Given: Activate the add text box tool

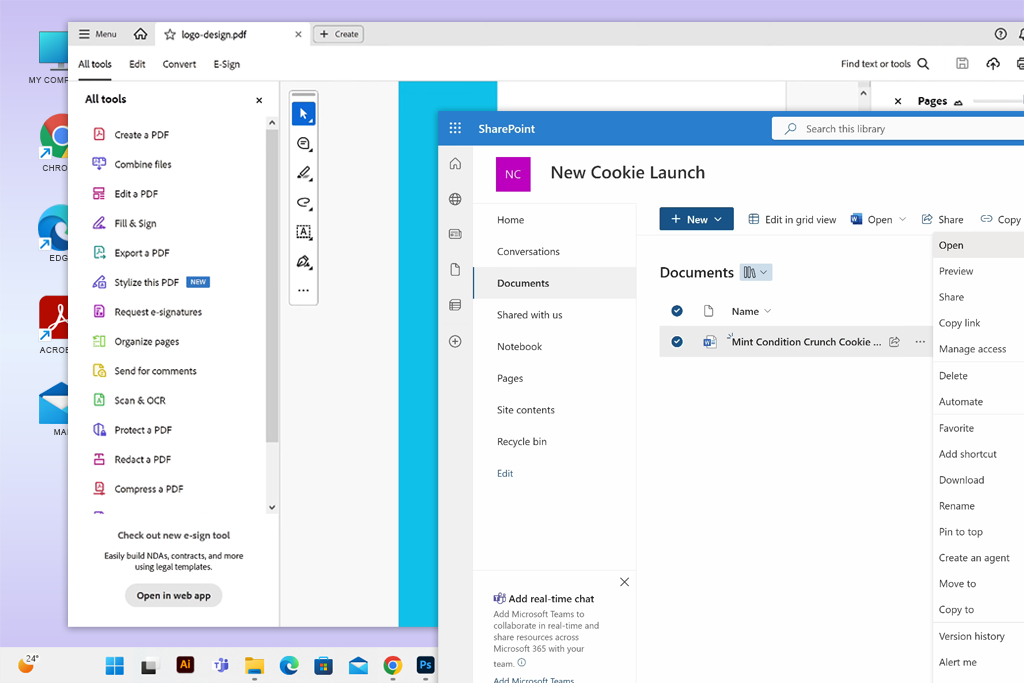Looking at the screenshot, I should 304,232.
